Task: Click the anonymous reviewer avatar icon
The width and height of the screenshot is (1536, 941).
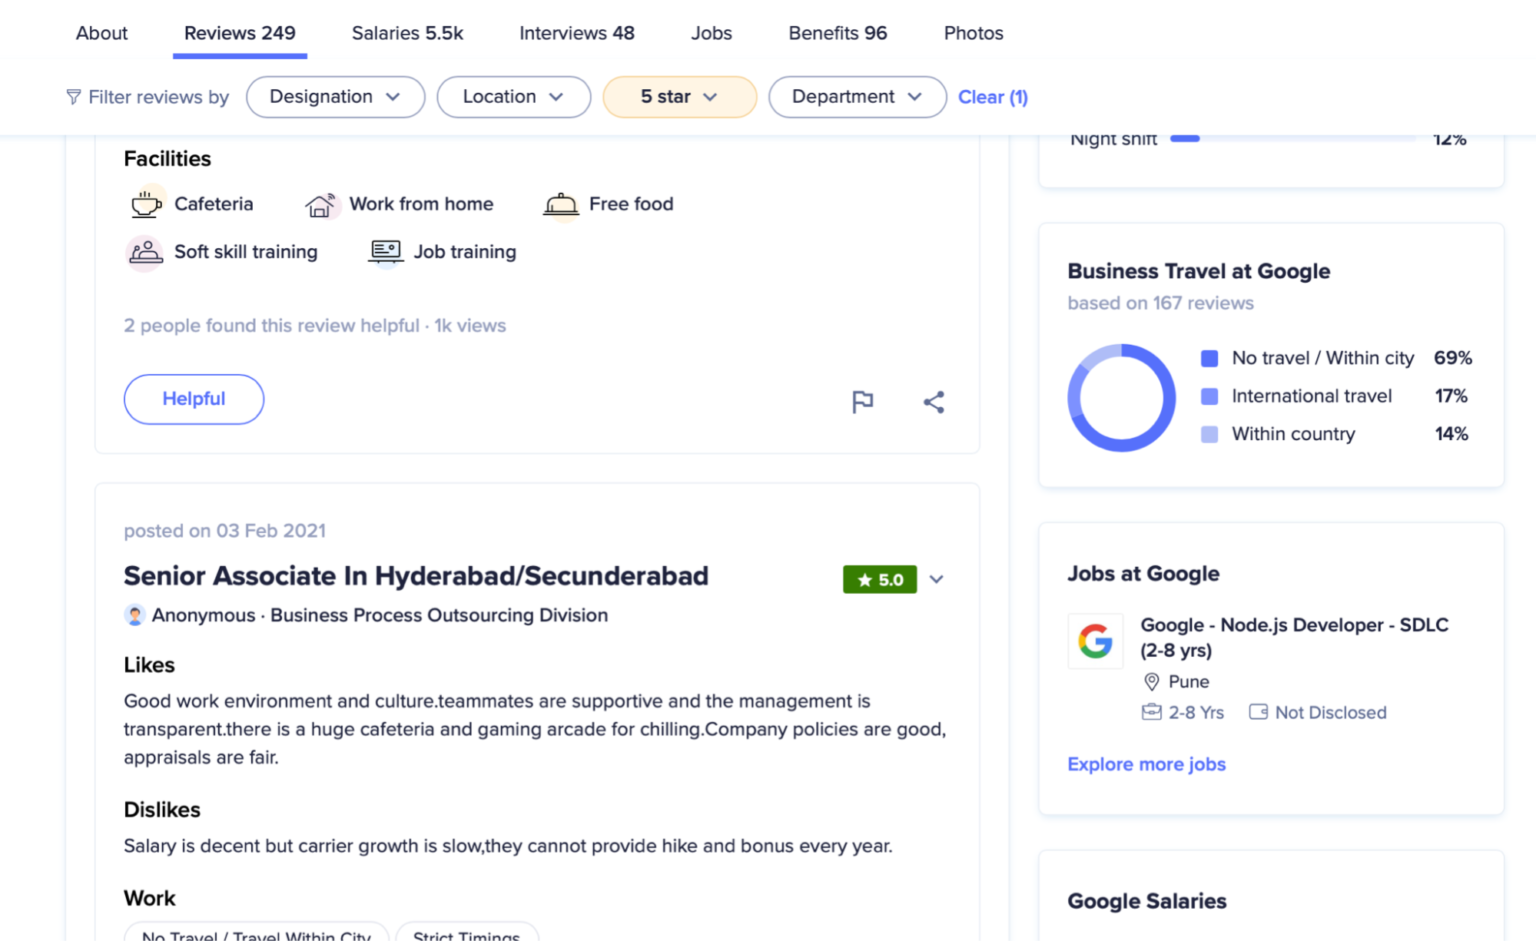Action: tap(135, 615)
